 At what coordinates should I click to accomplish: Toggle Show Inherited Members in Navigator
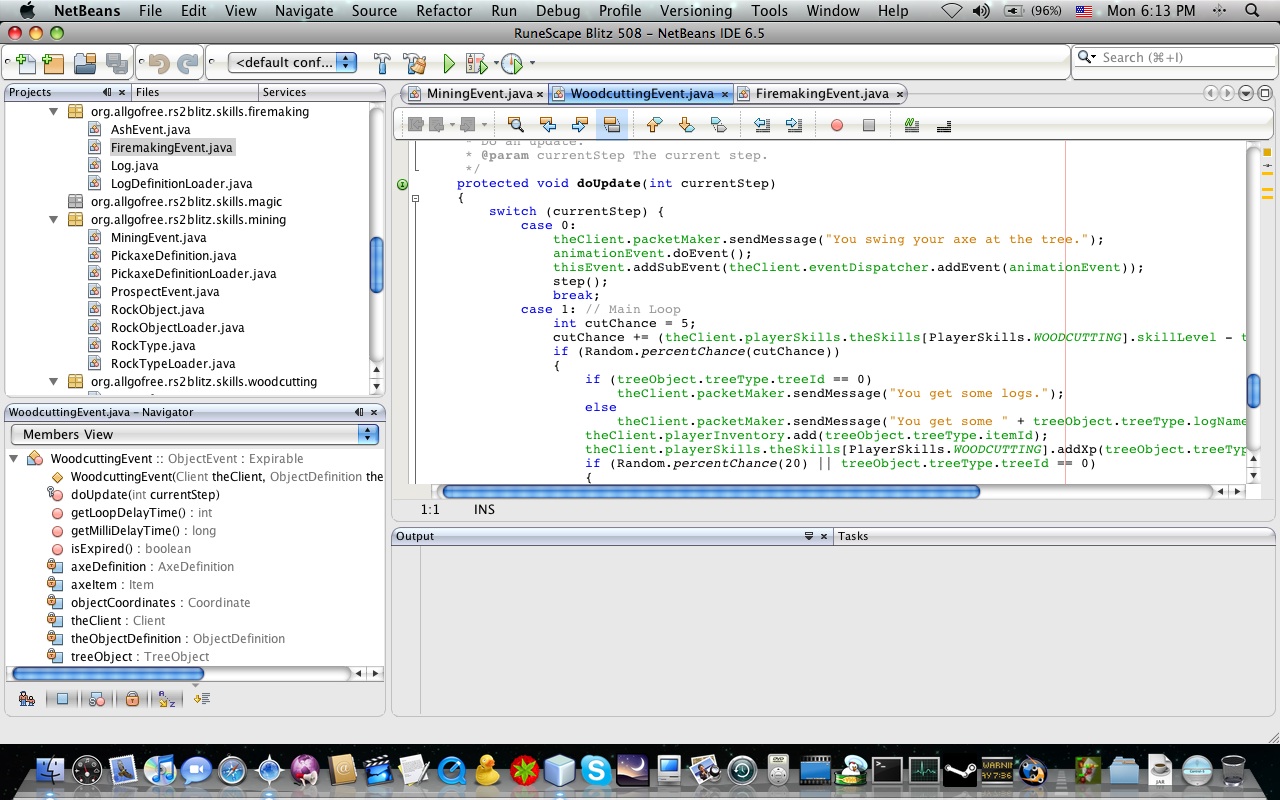tap(27, 699)
